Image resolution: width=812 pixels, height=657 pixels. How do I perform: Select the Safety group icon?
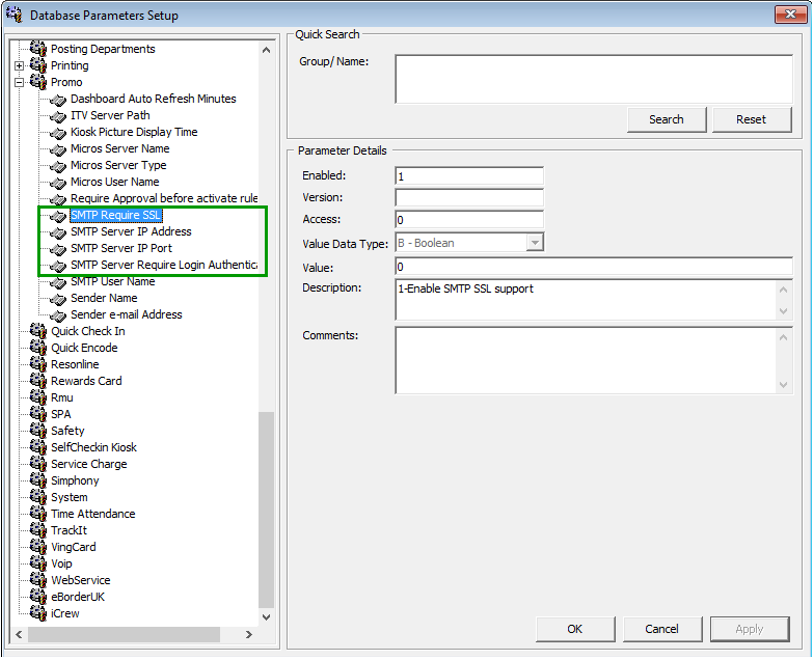[38, 430]
